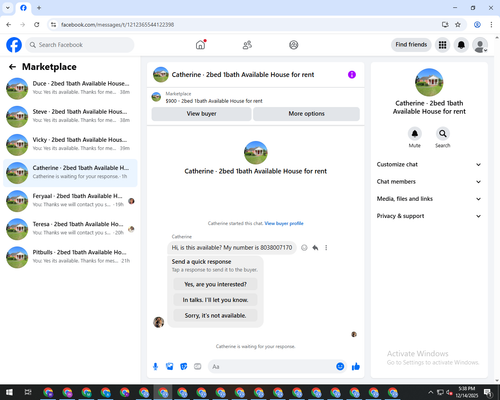Open Vicky conversation in Marketplace list
Viewport: 500px width, 400px height.
(70, 145)
